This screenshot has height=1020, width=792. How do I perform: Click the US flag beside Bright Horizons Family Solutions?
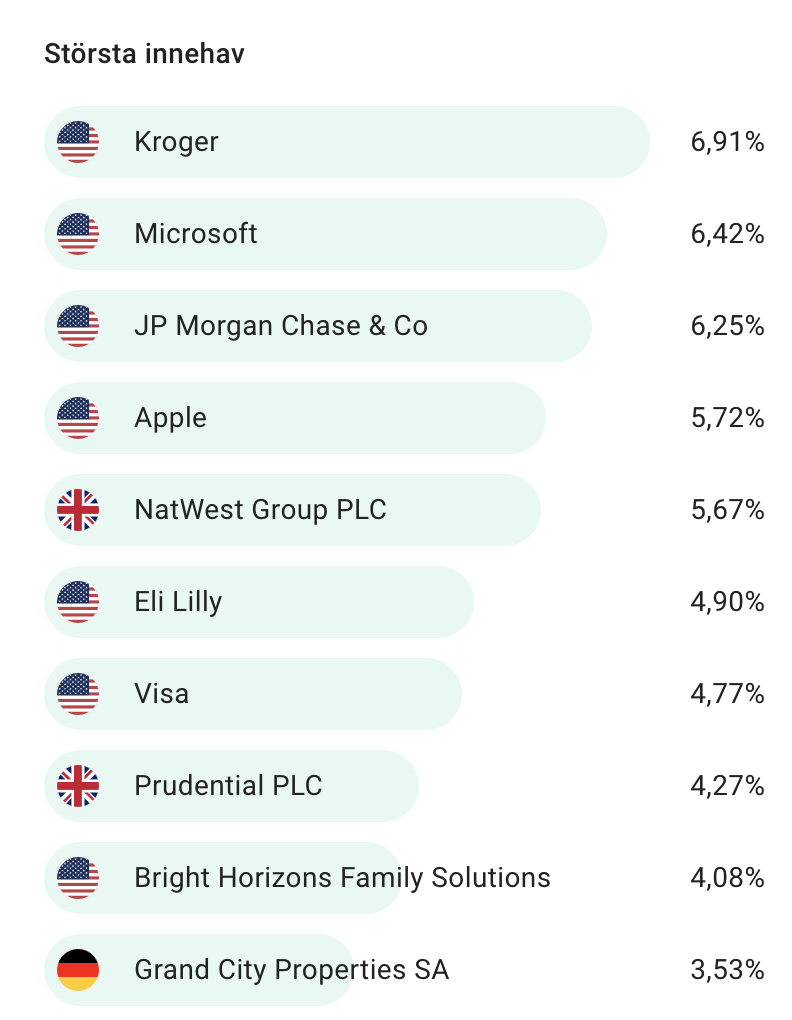click(78, 878)
